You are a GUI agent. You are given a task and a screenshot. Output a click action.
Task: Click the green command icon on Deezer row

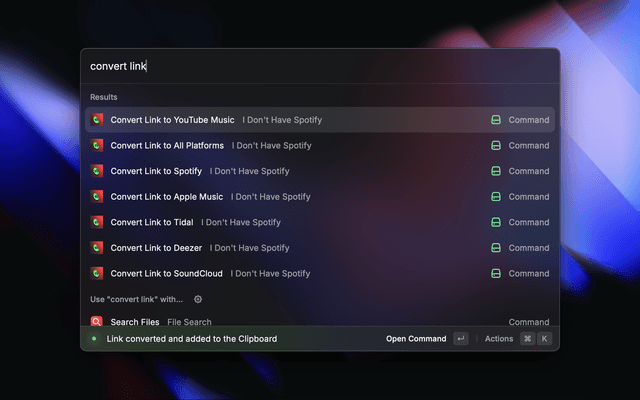(495, 248)
